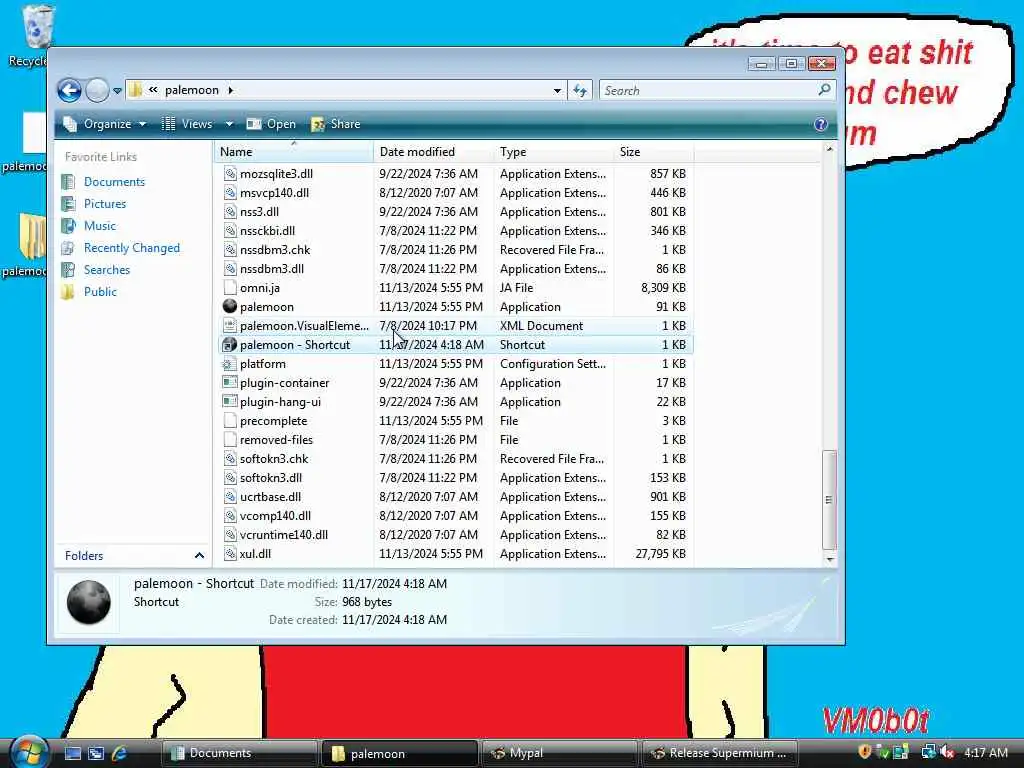Sort by Type column header
Viewport: 1024px width, 768px height.
click(x=554, y=152)
